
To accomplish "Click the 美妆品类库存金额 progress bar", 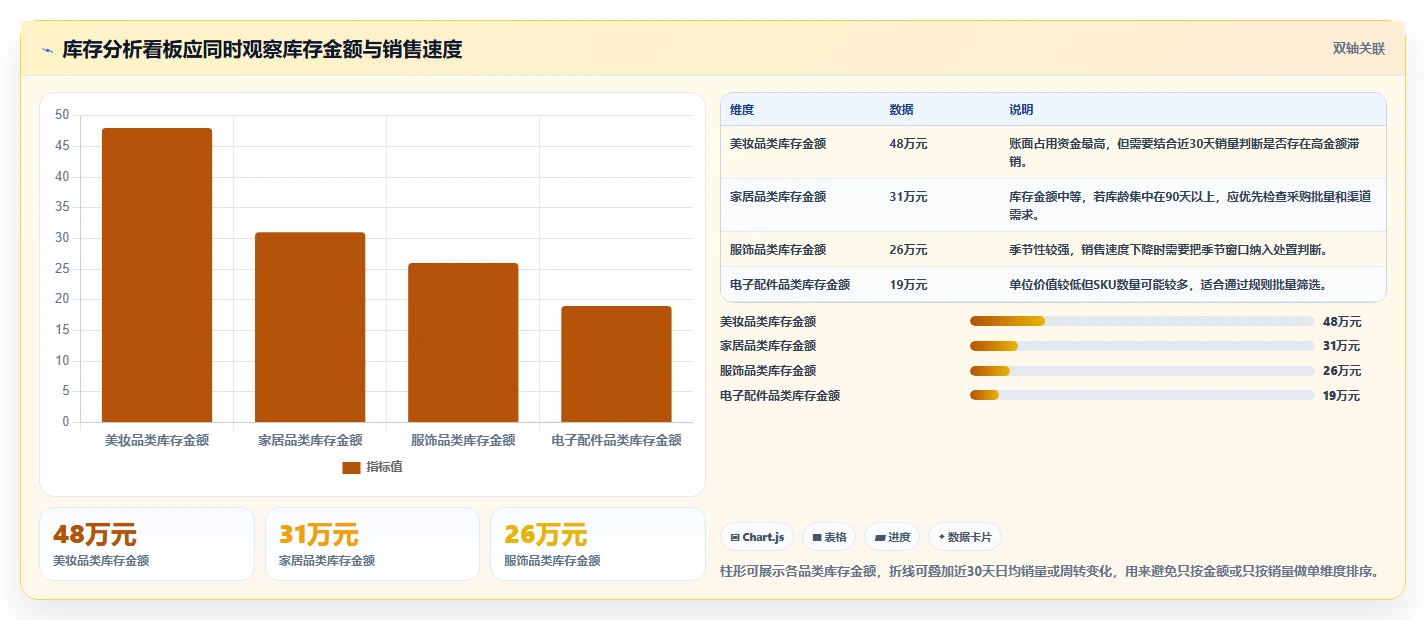I will tap(1142, 321).
